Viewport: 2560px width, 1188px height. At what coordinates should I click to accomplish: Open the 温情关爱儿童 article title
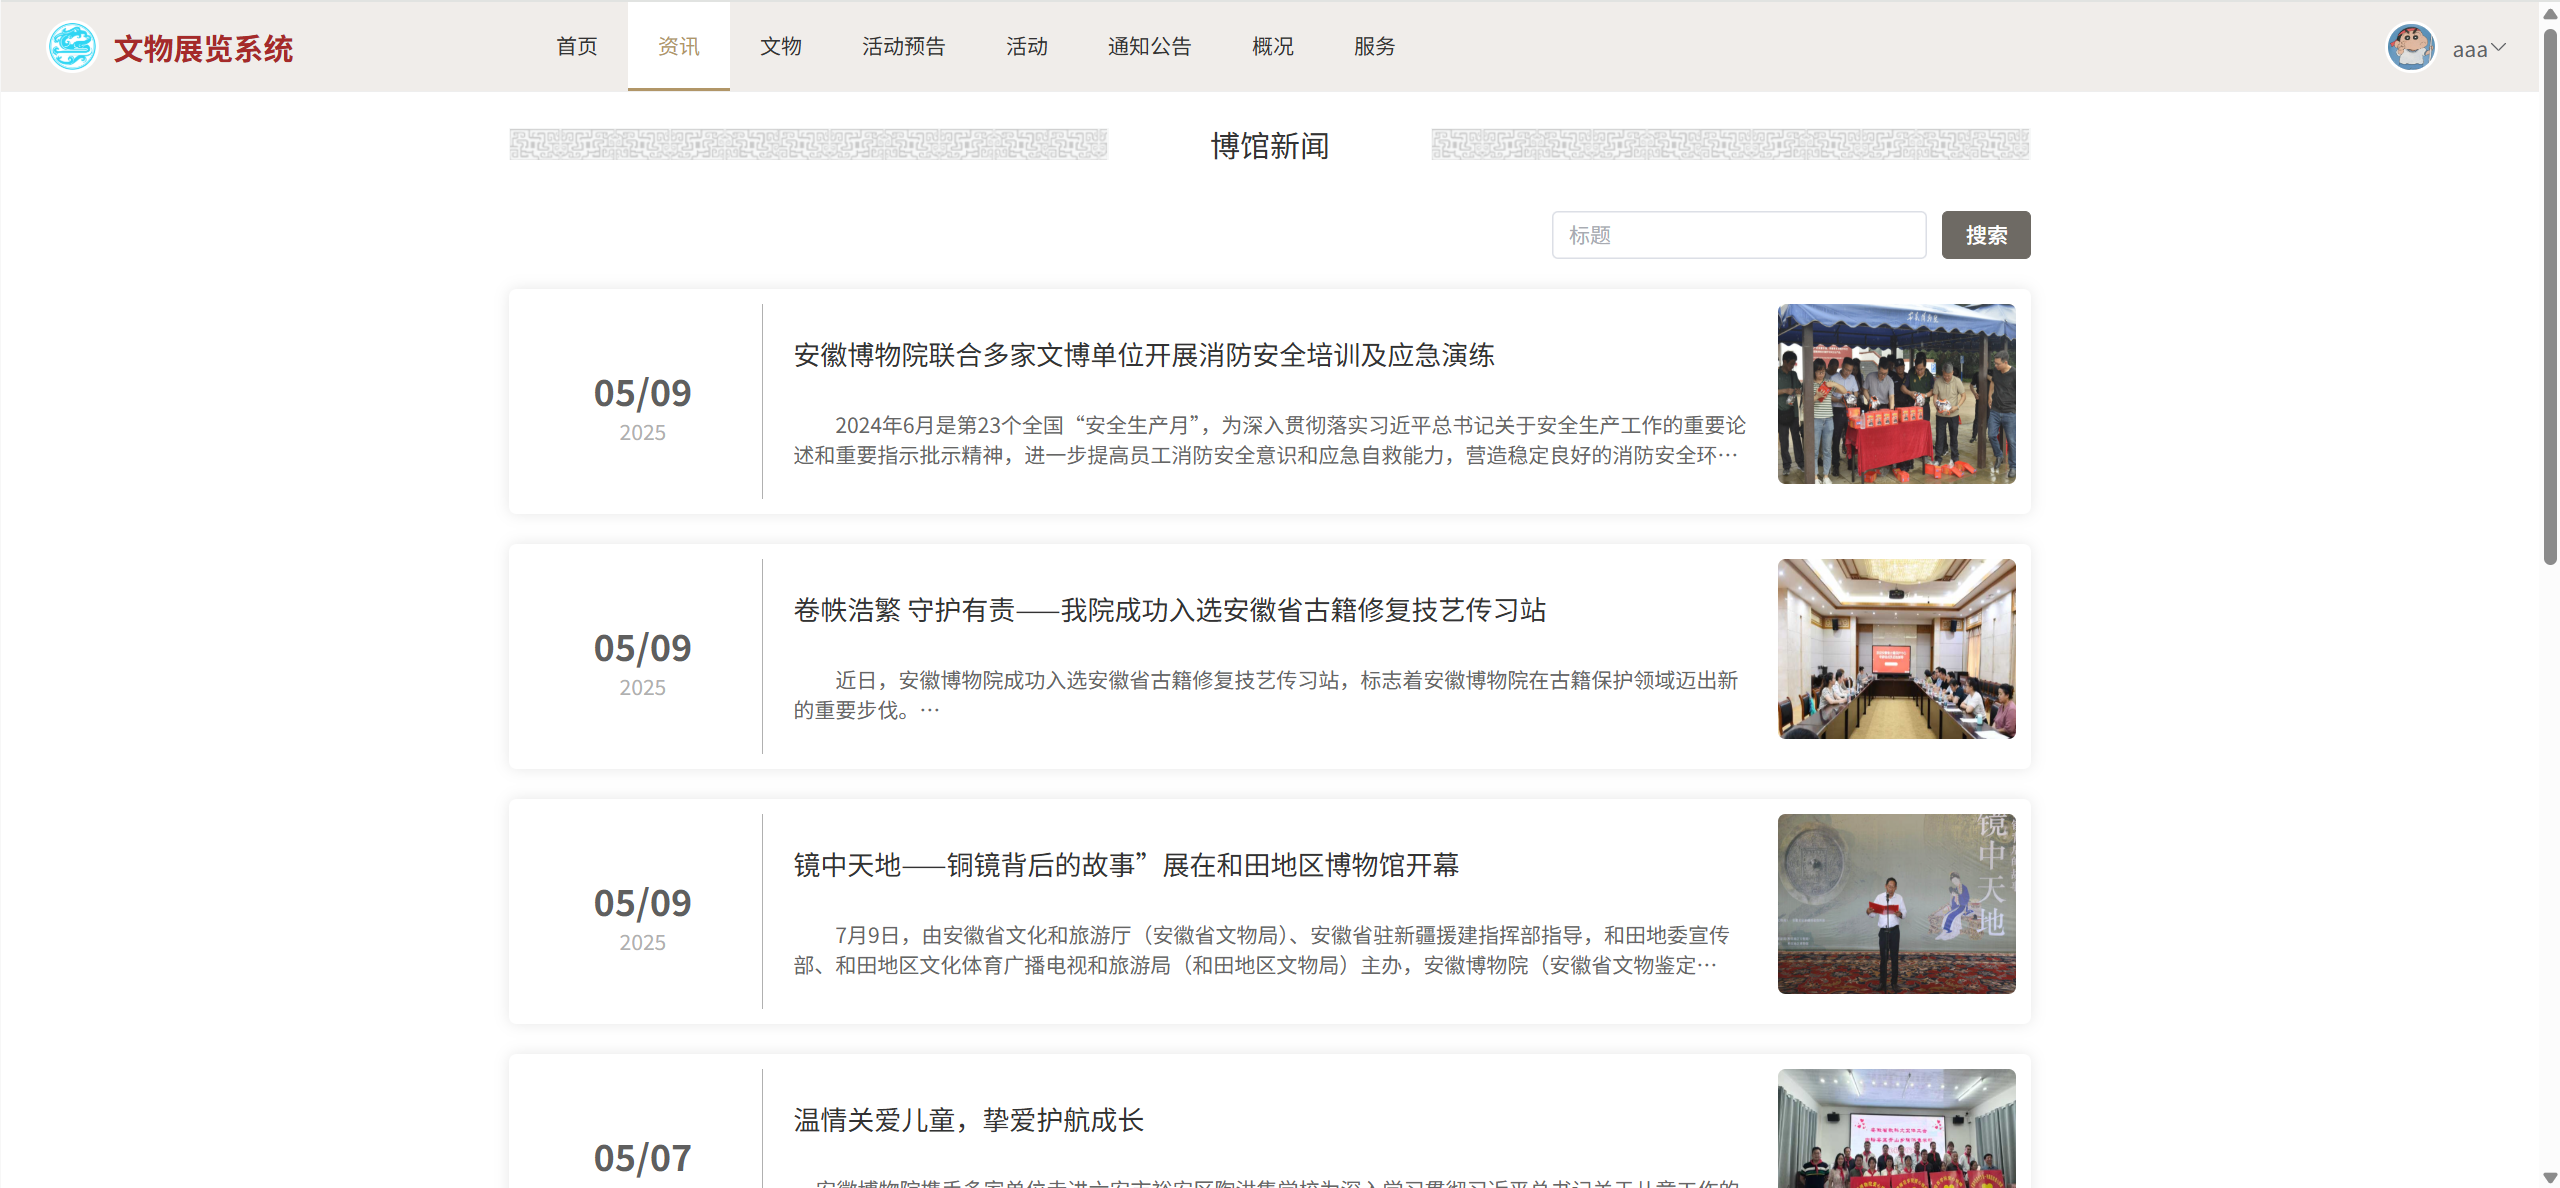tap(968, 1120)
